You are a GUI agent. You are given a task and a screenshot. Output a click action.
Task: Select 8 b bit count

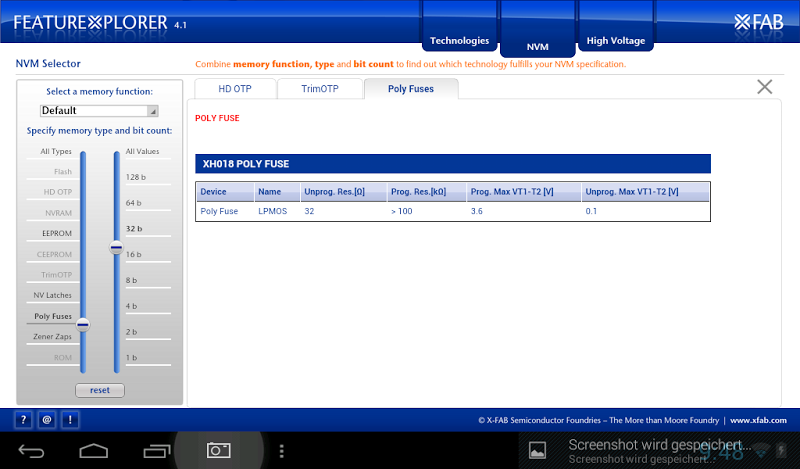132,280
